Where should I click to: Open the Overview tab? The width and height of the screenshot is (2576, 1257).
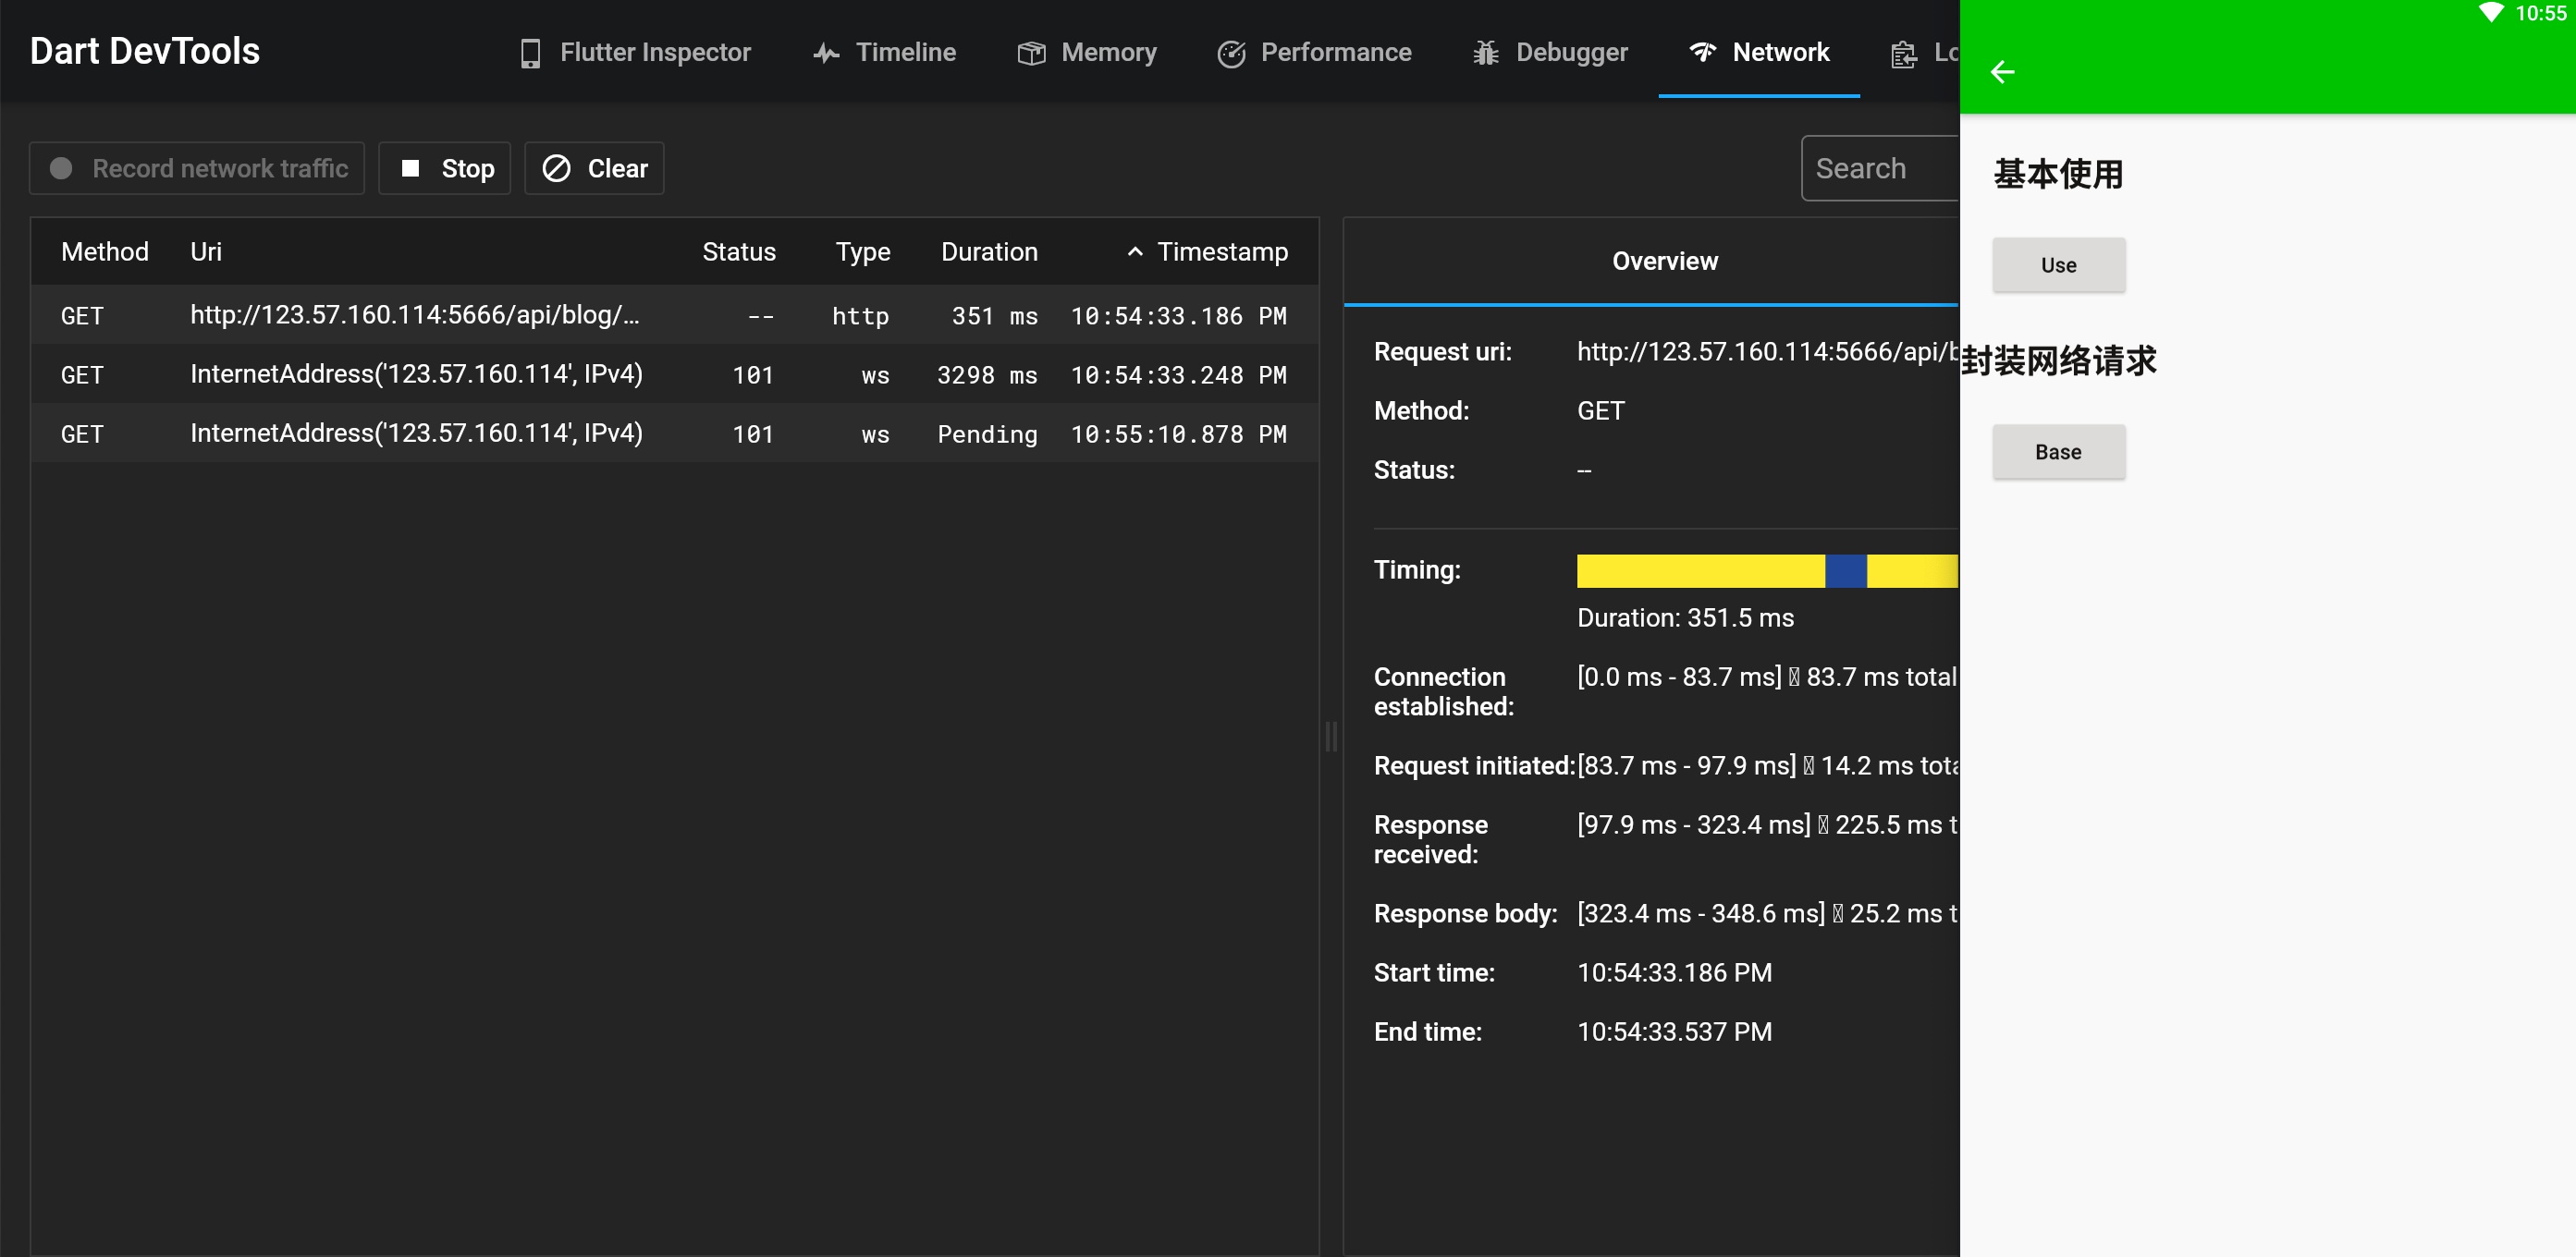click(x=1664, y=261)
